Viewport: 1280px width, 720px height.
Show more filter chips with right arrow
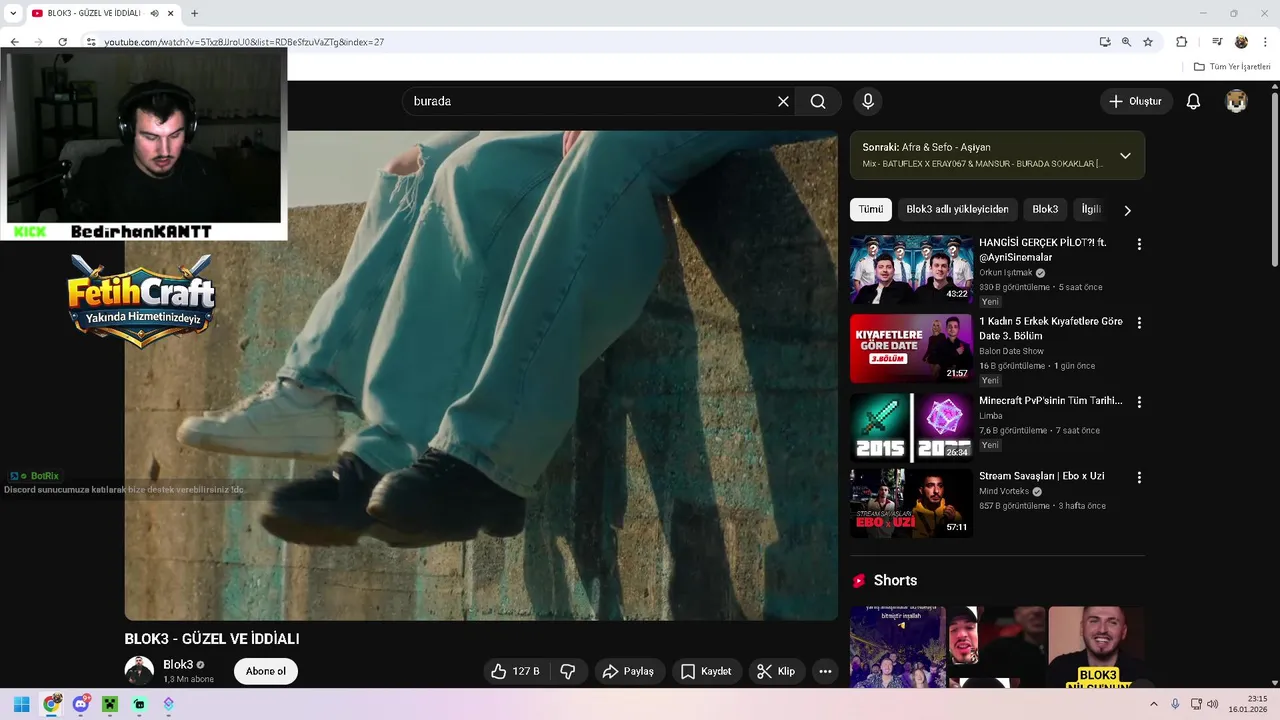[1127, 210]
